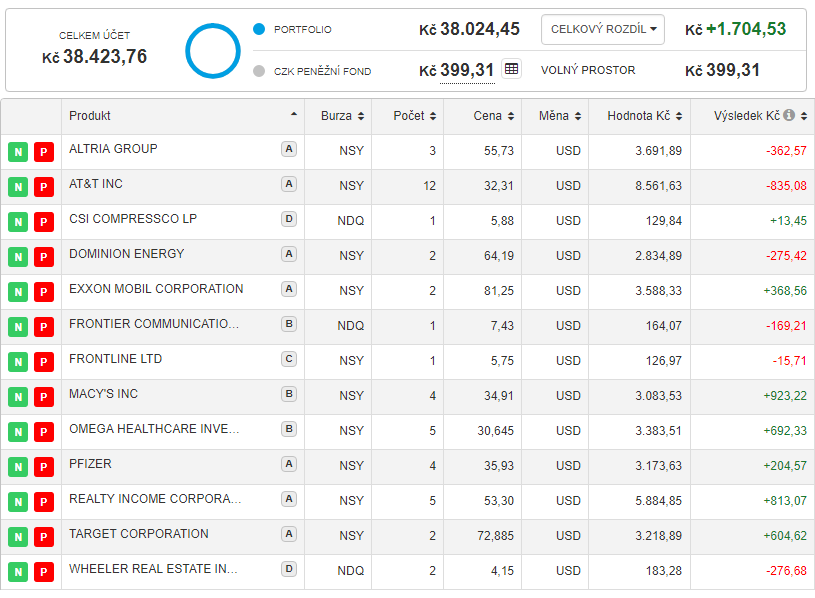
Task: Click green N buy icon for ALTRIA GROUP
Action: point(18,152)
